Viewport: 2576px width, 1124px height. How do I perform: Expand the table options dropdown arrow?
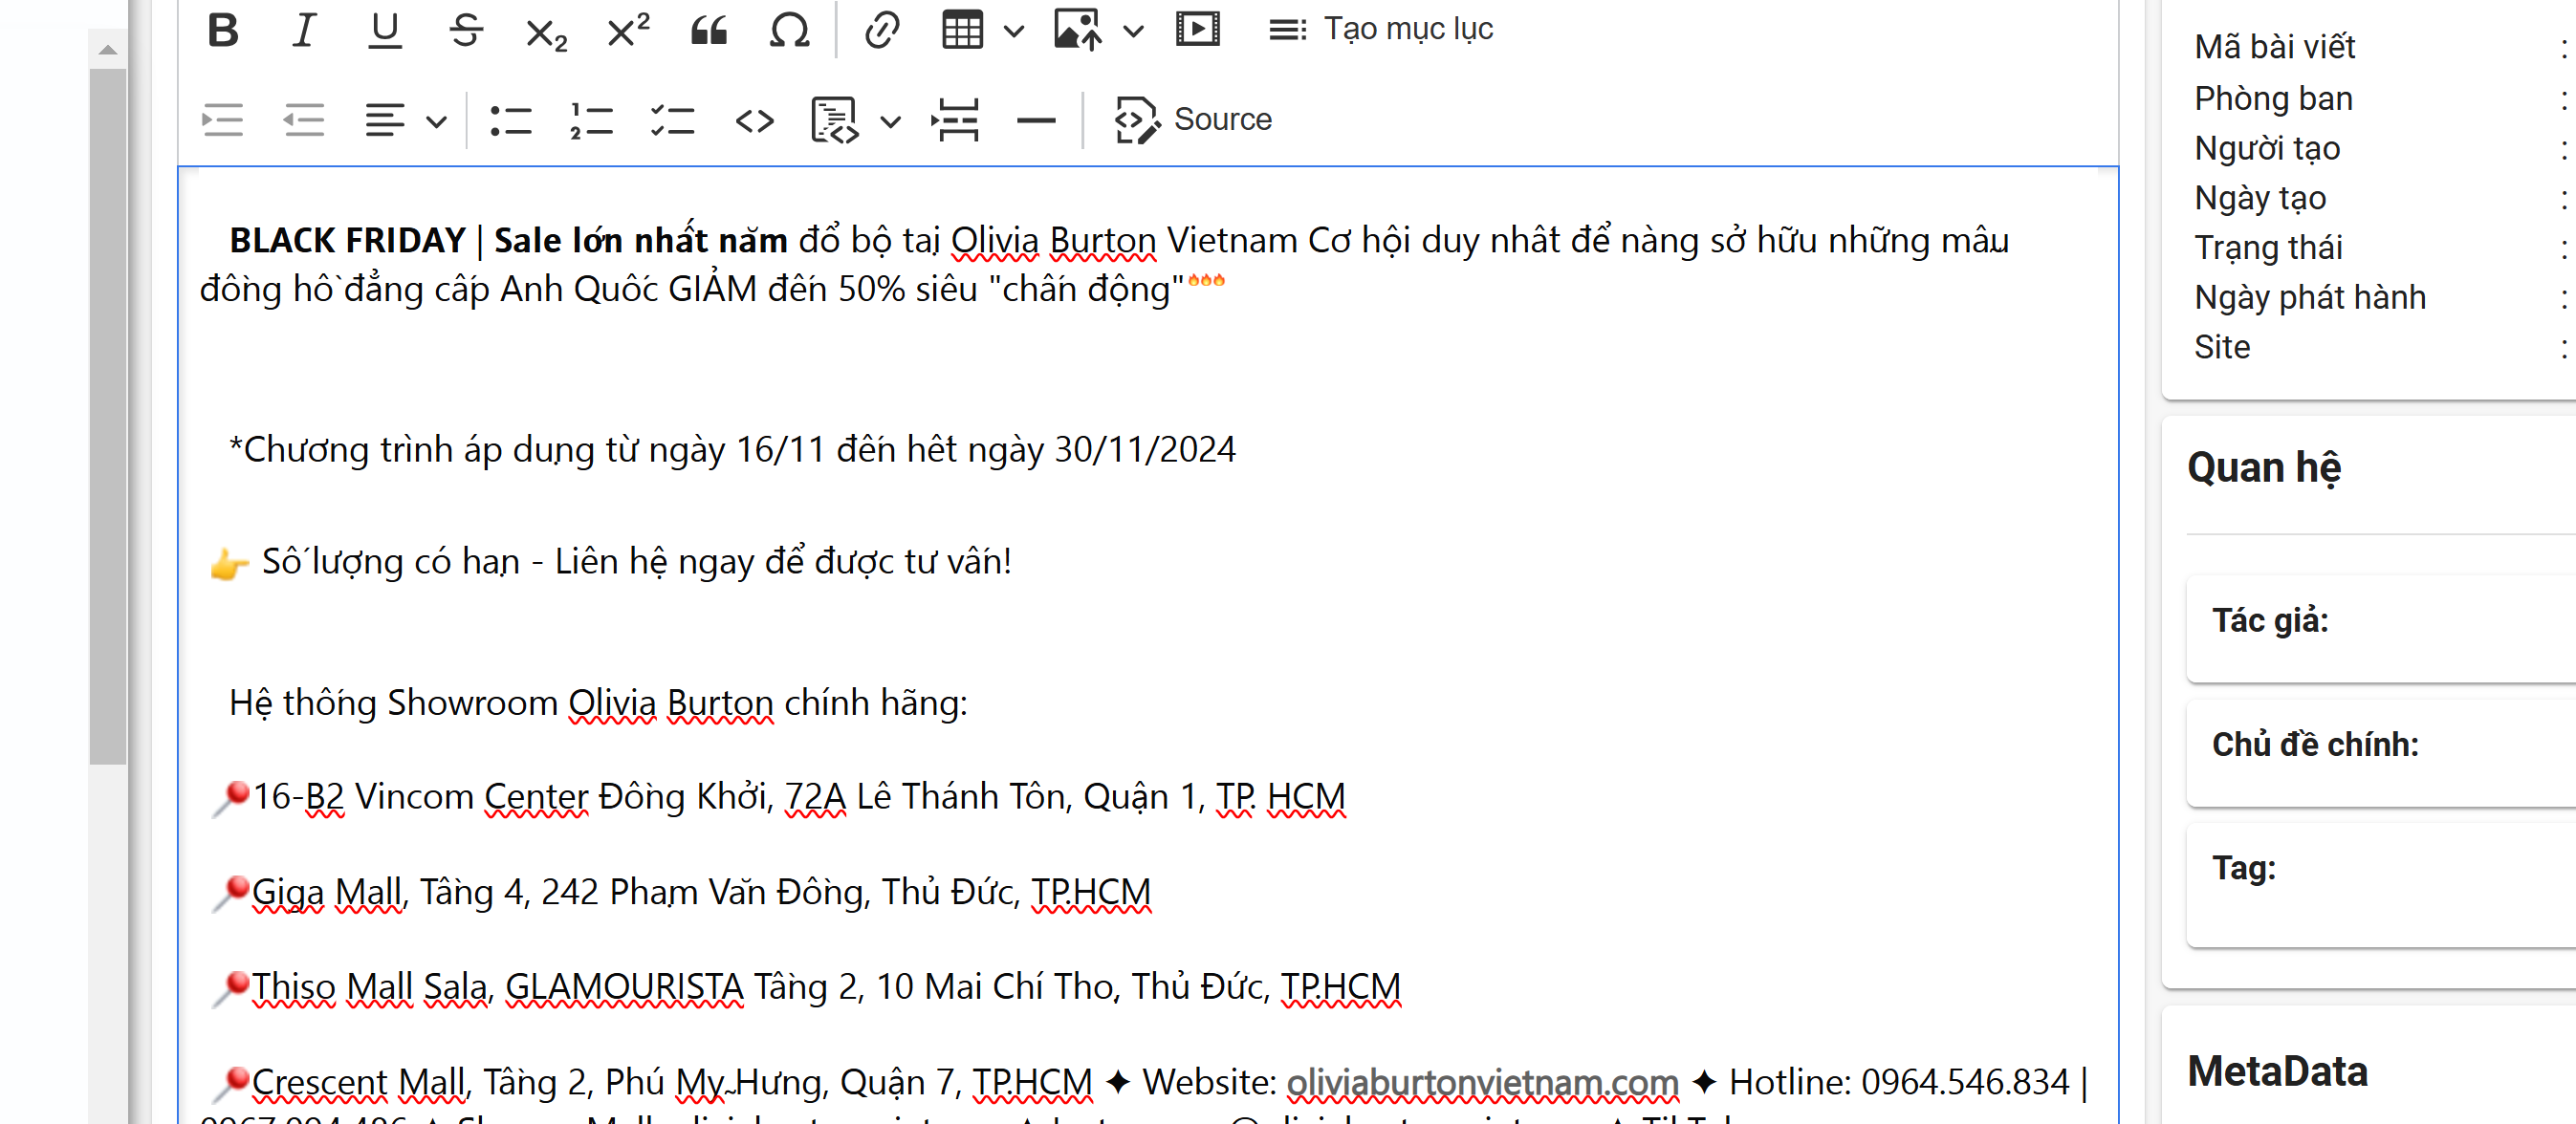(1014, 31)
